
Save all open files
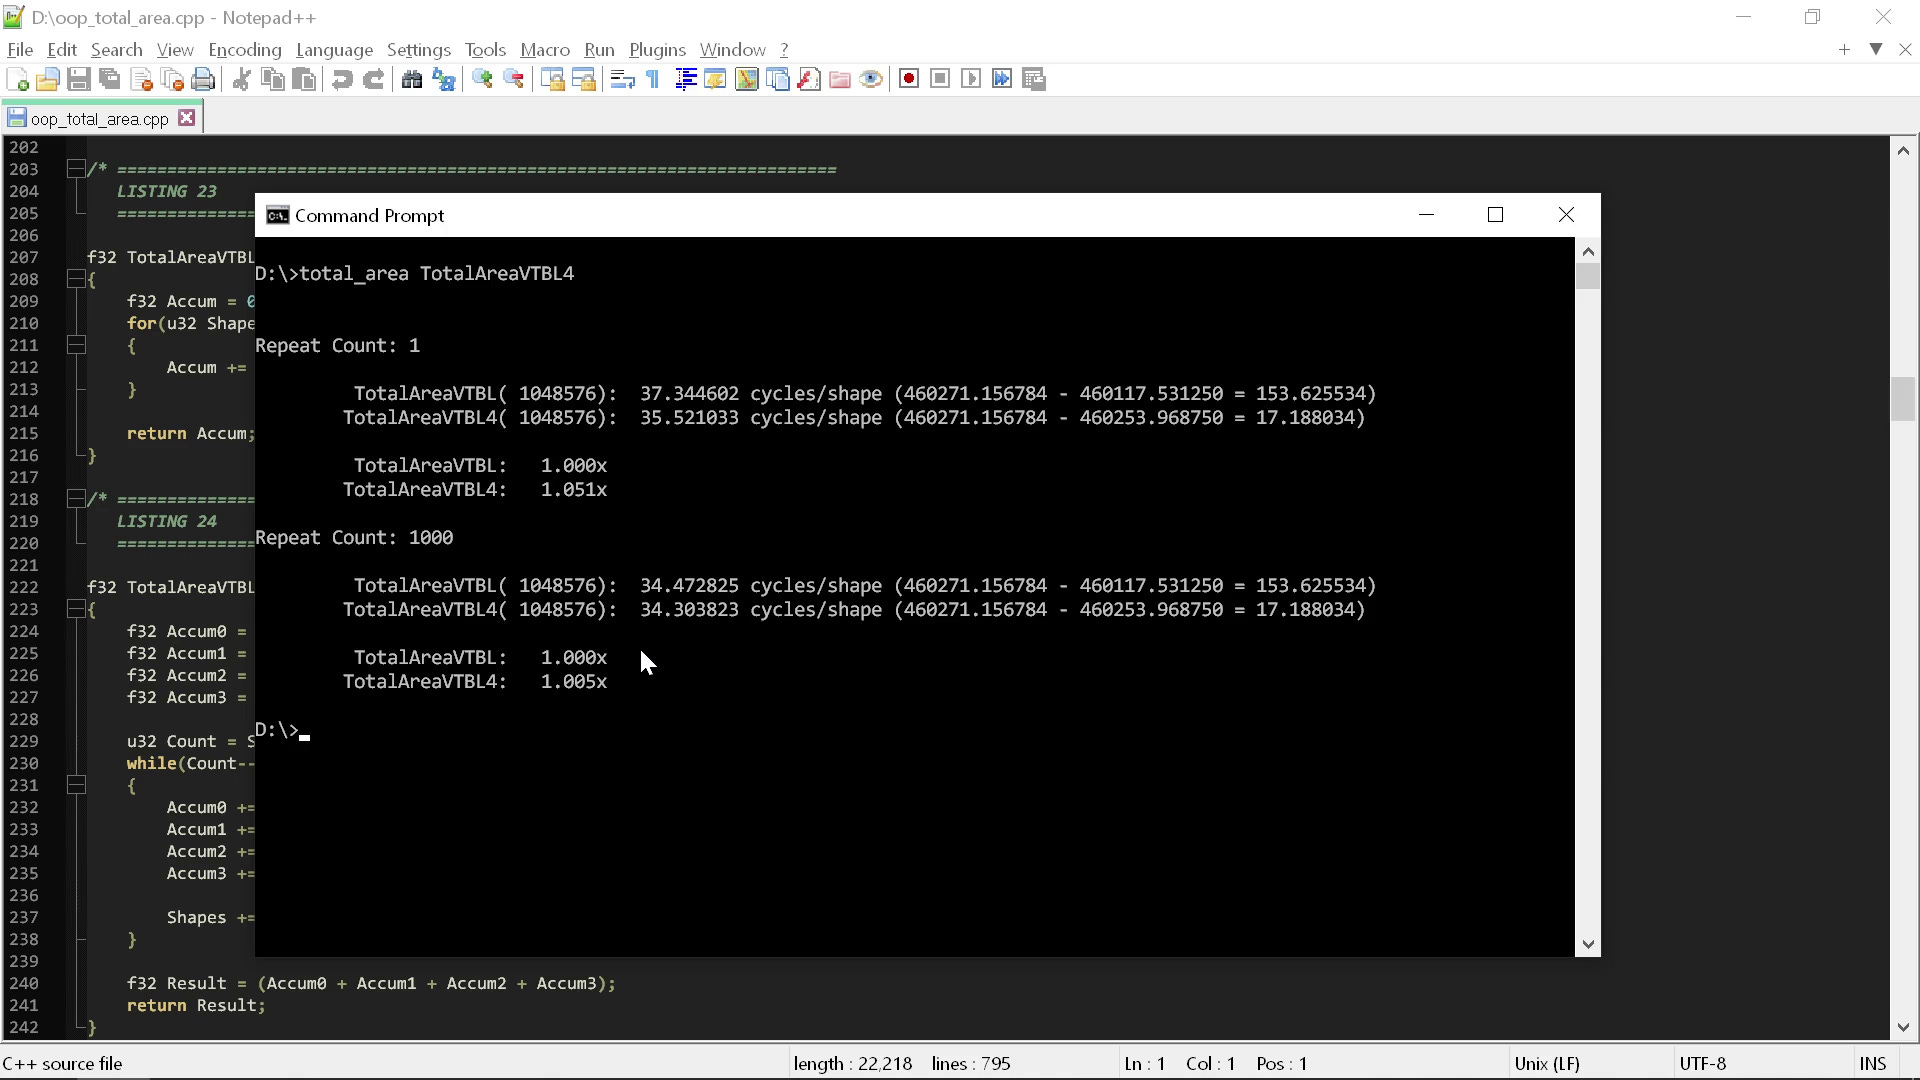(109, 79)
